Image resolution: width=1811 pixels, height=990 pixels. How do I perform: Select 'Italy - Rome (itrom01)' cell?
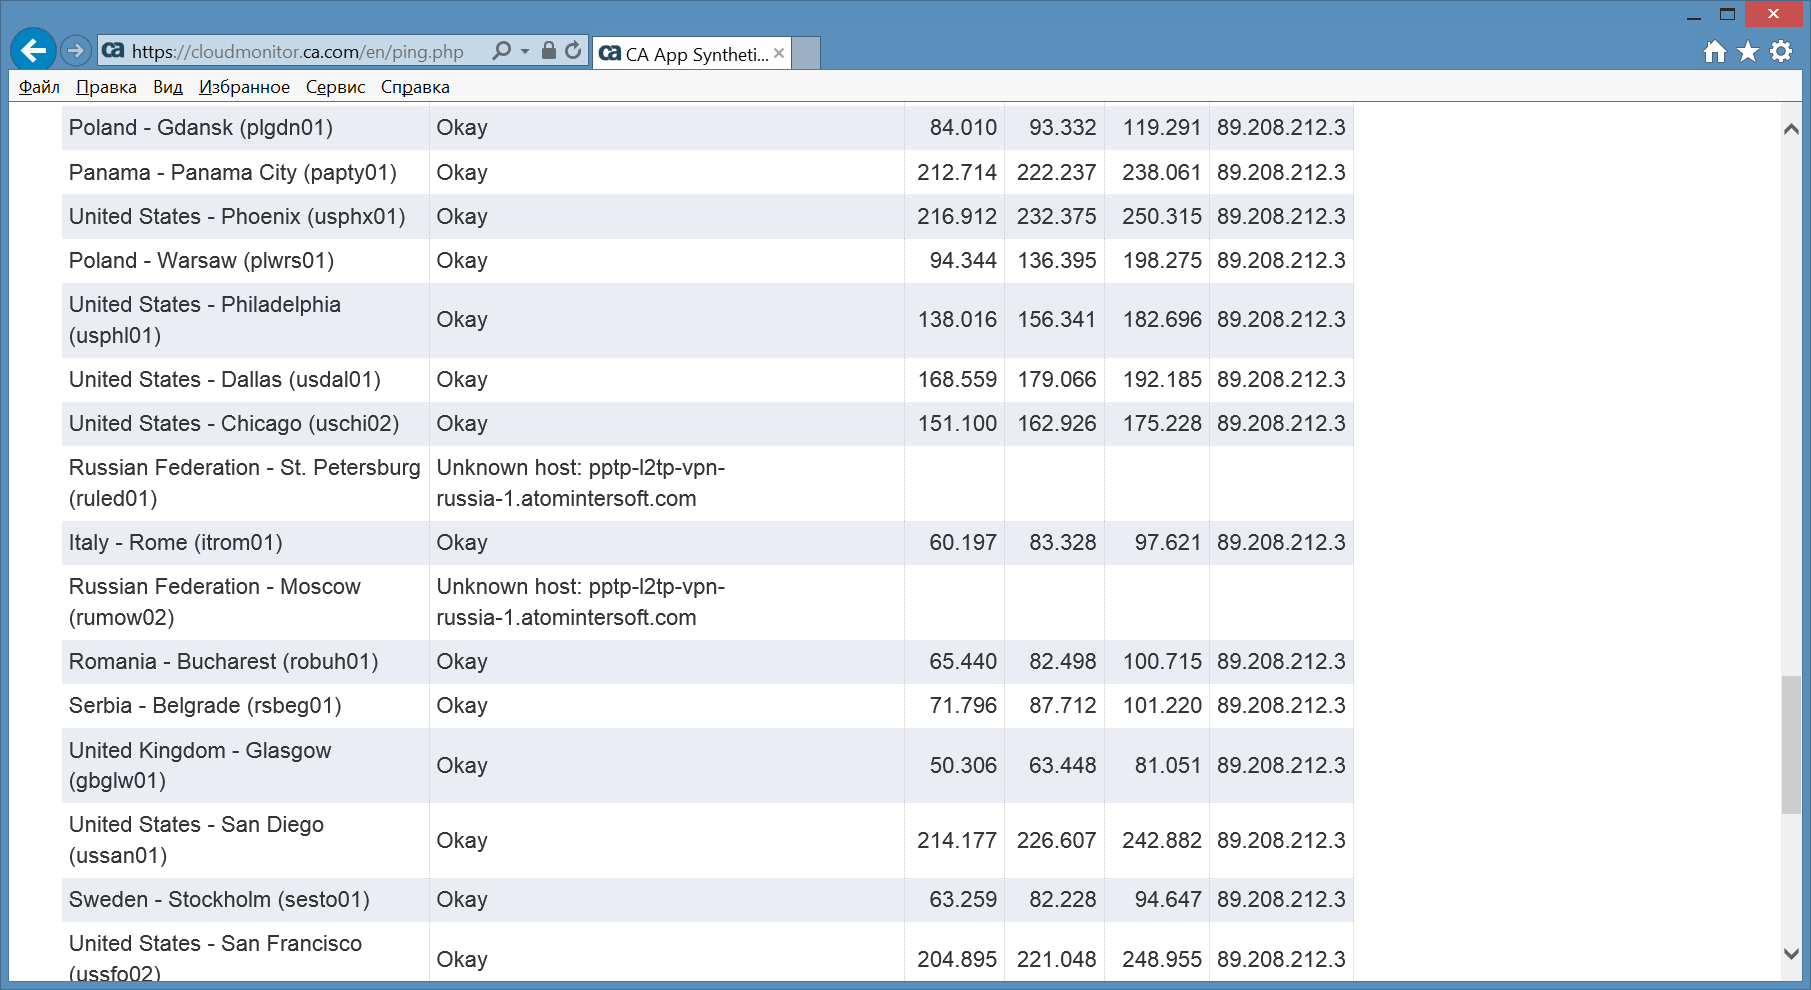pos(245,543)
